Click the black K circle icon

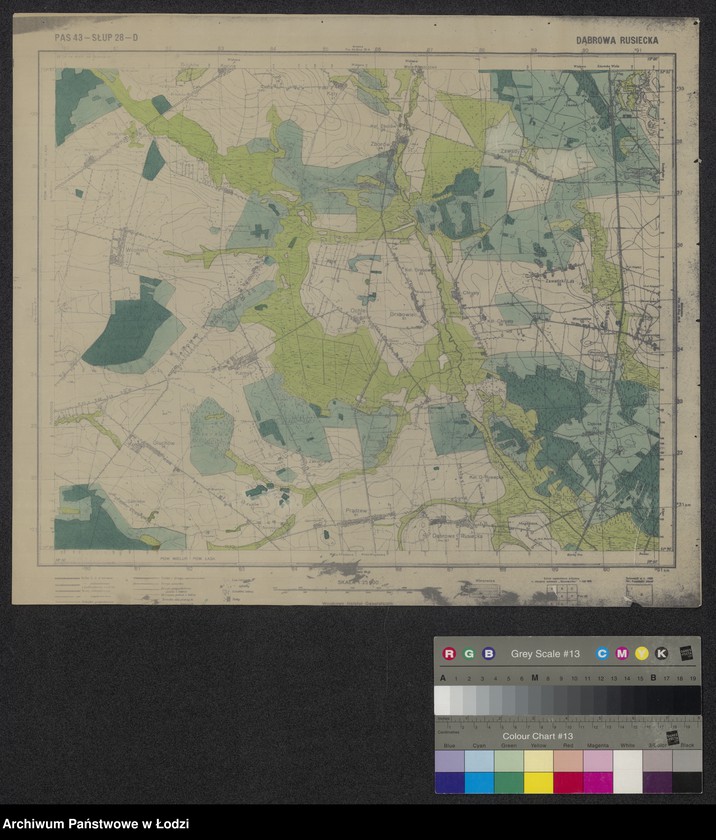click(x=661, y=654)
